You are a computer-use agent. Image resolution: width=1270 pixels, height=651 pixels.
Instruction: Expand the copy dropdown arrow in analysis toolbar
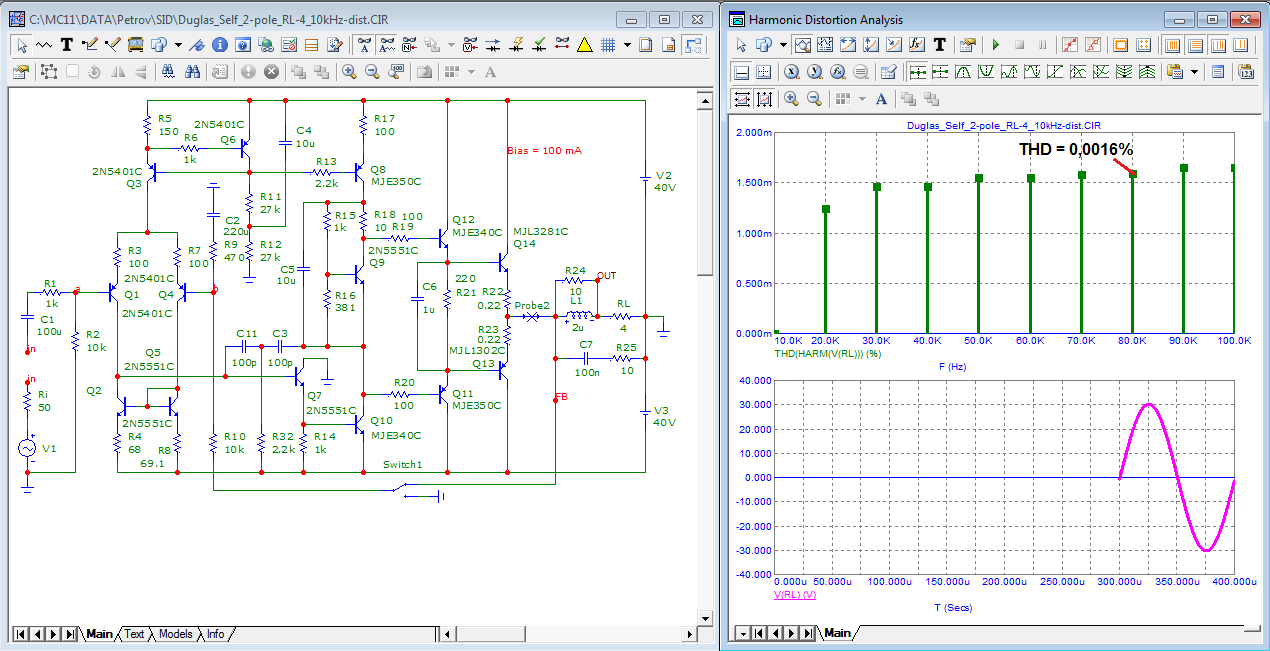[782, 45]
